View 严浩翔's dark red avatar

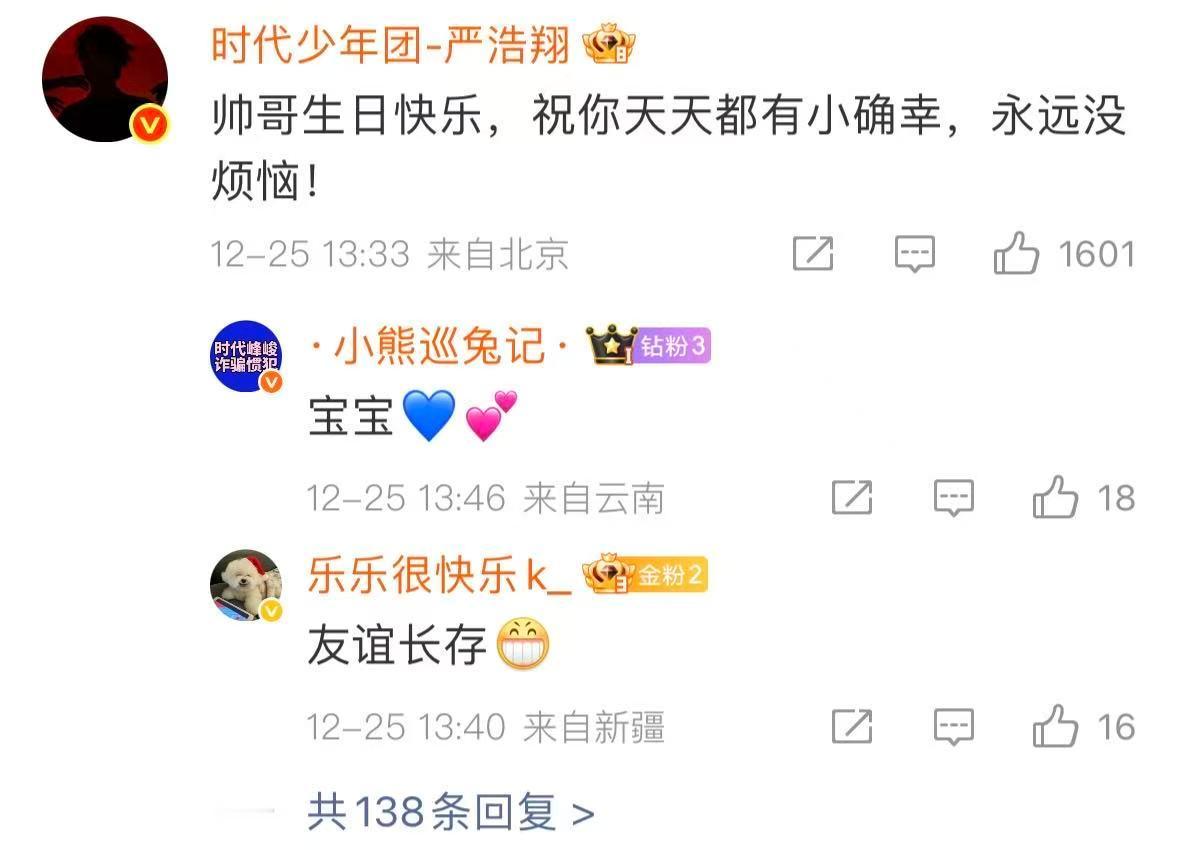(x=105, y=79)
